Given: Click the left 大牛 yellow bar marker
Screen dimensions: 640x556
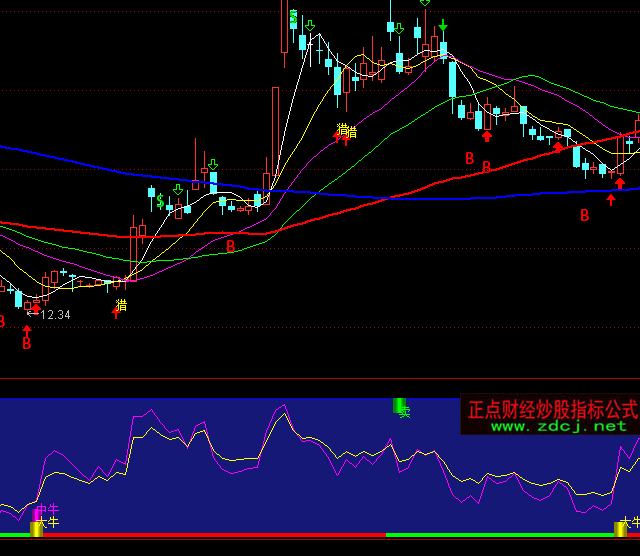Looking at the screenshot, I should [37, 528].
